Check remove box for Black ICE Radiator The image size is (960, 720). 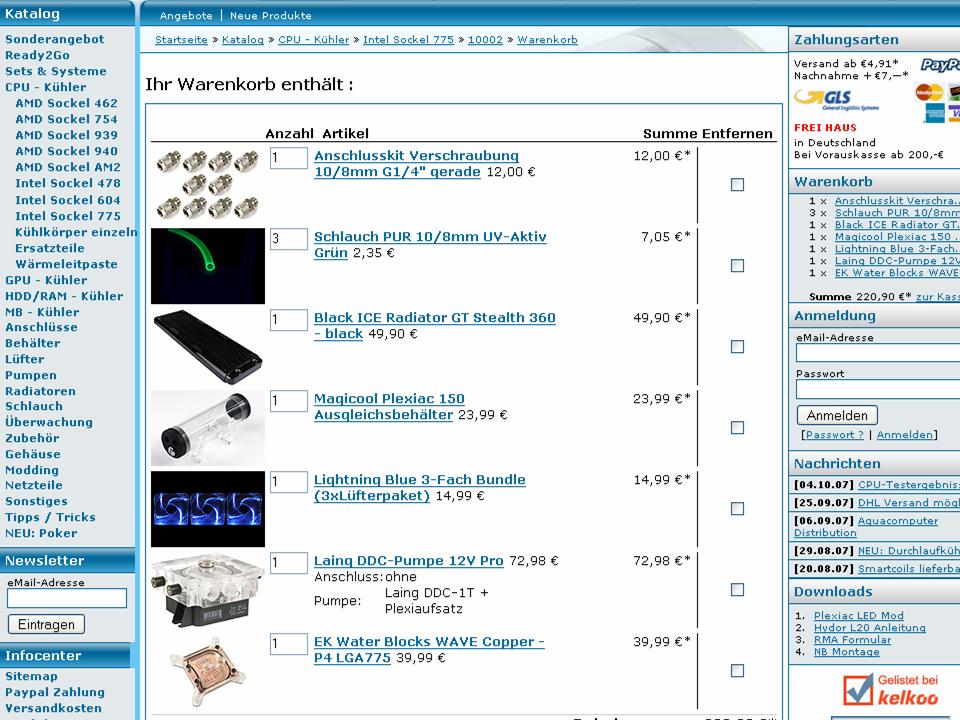[737, 347]
